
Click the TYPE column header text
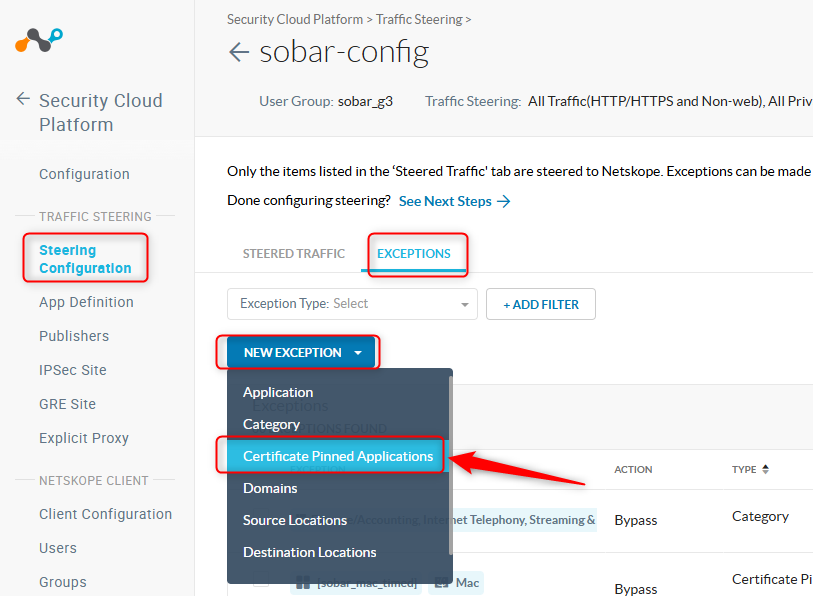pos(744,469)
